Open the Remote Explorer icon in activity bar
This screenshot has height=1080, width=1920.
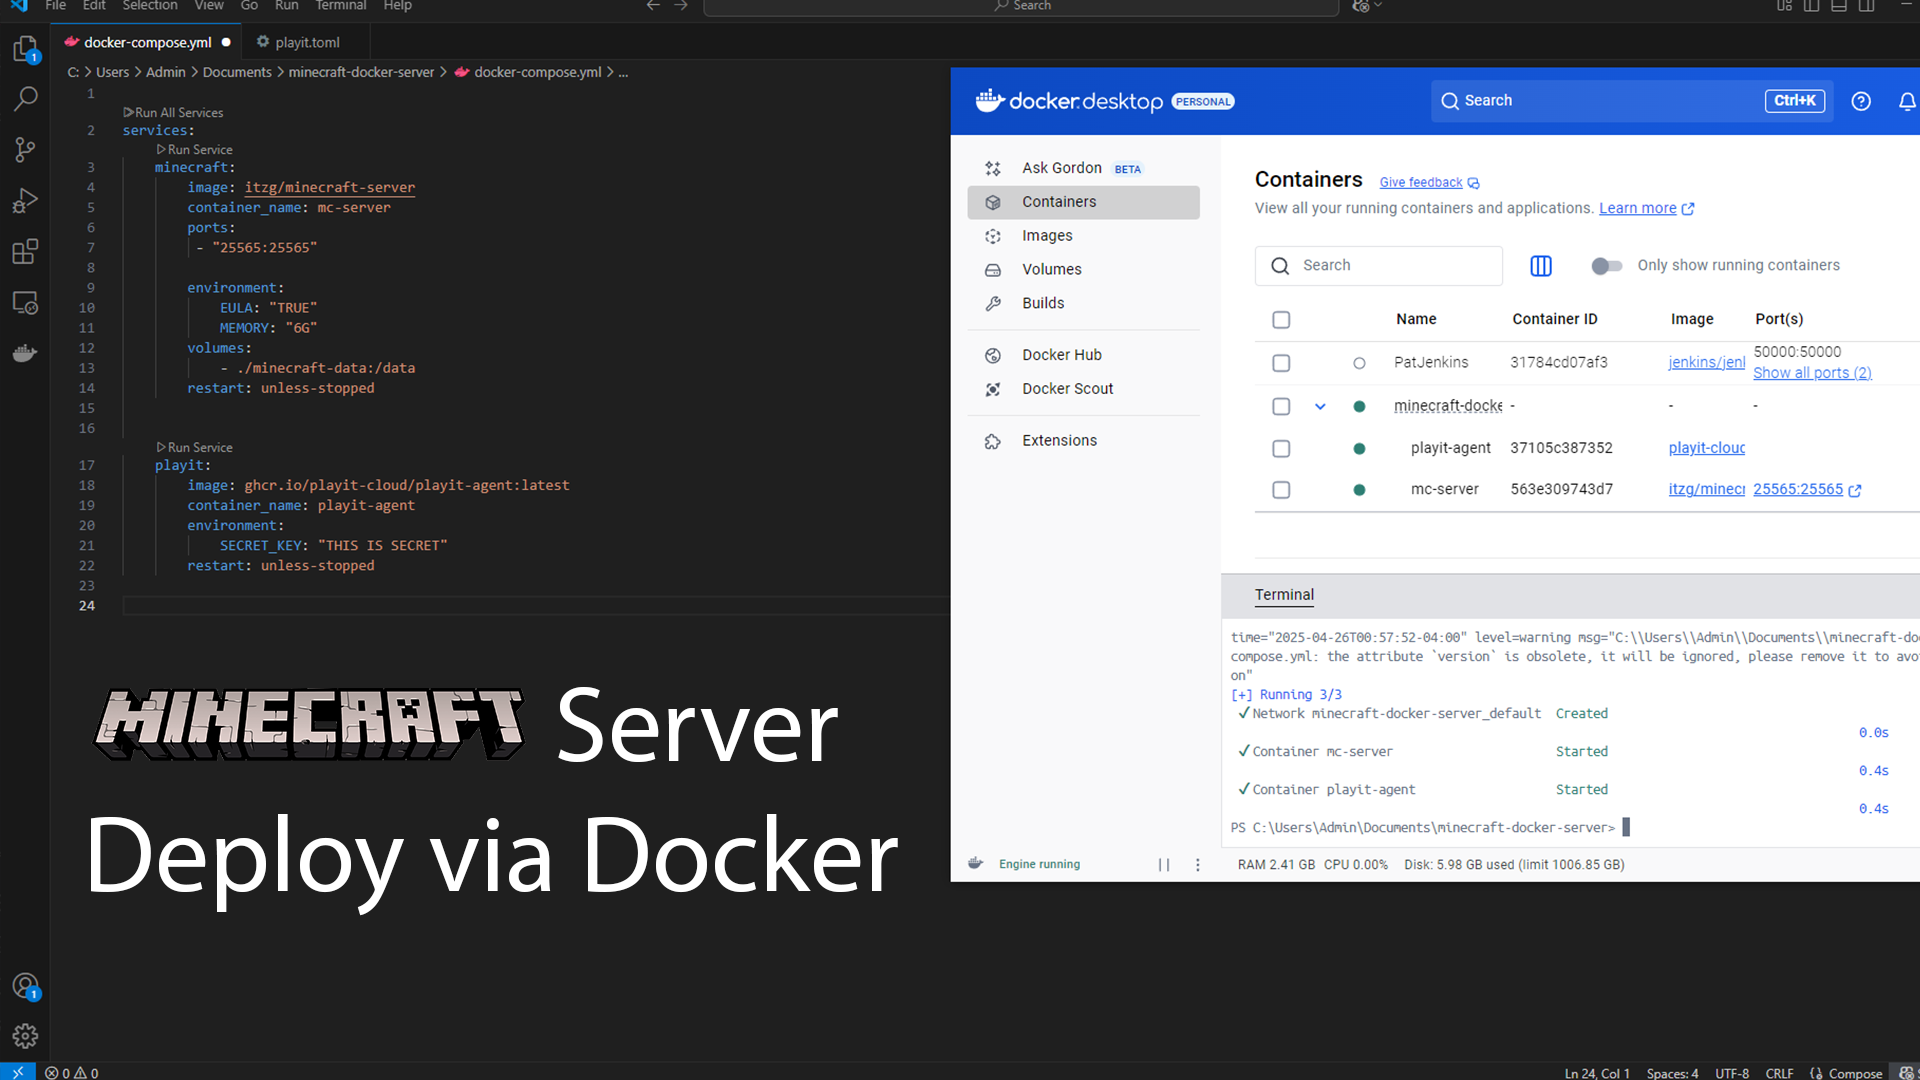coord(25,302)
